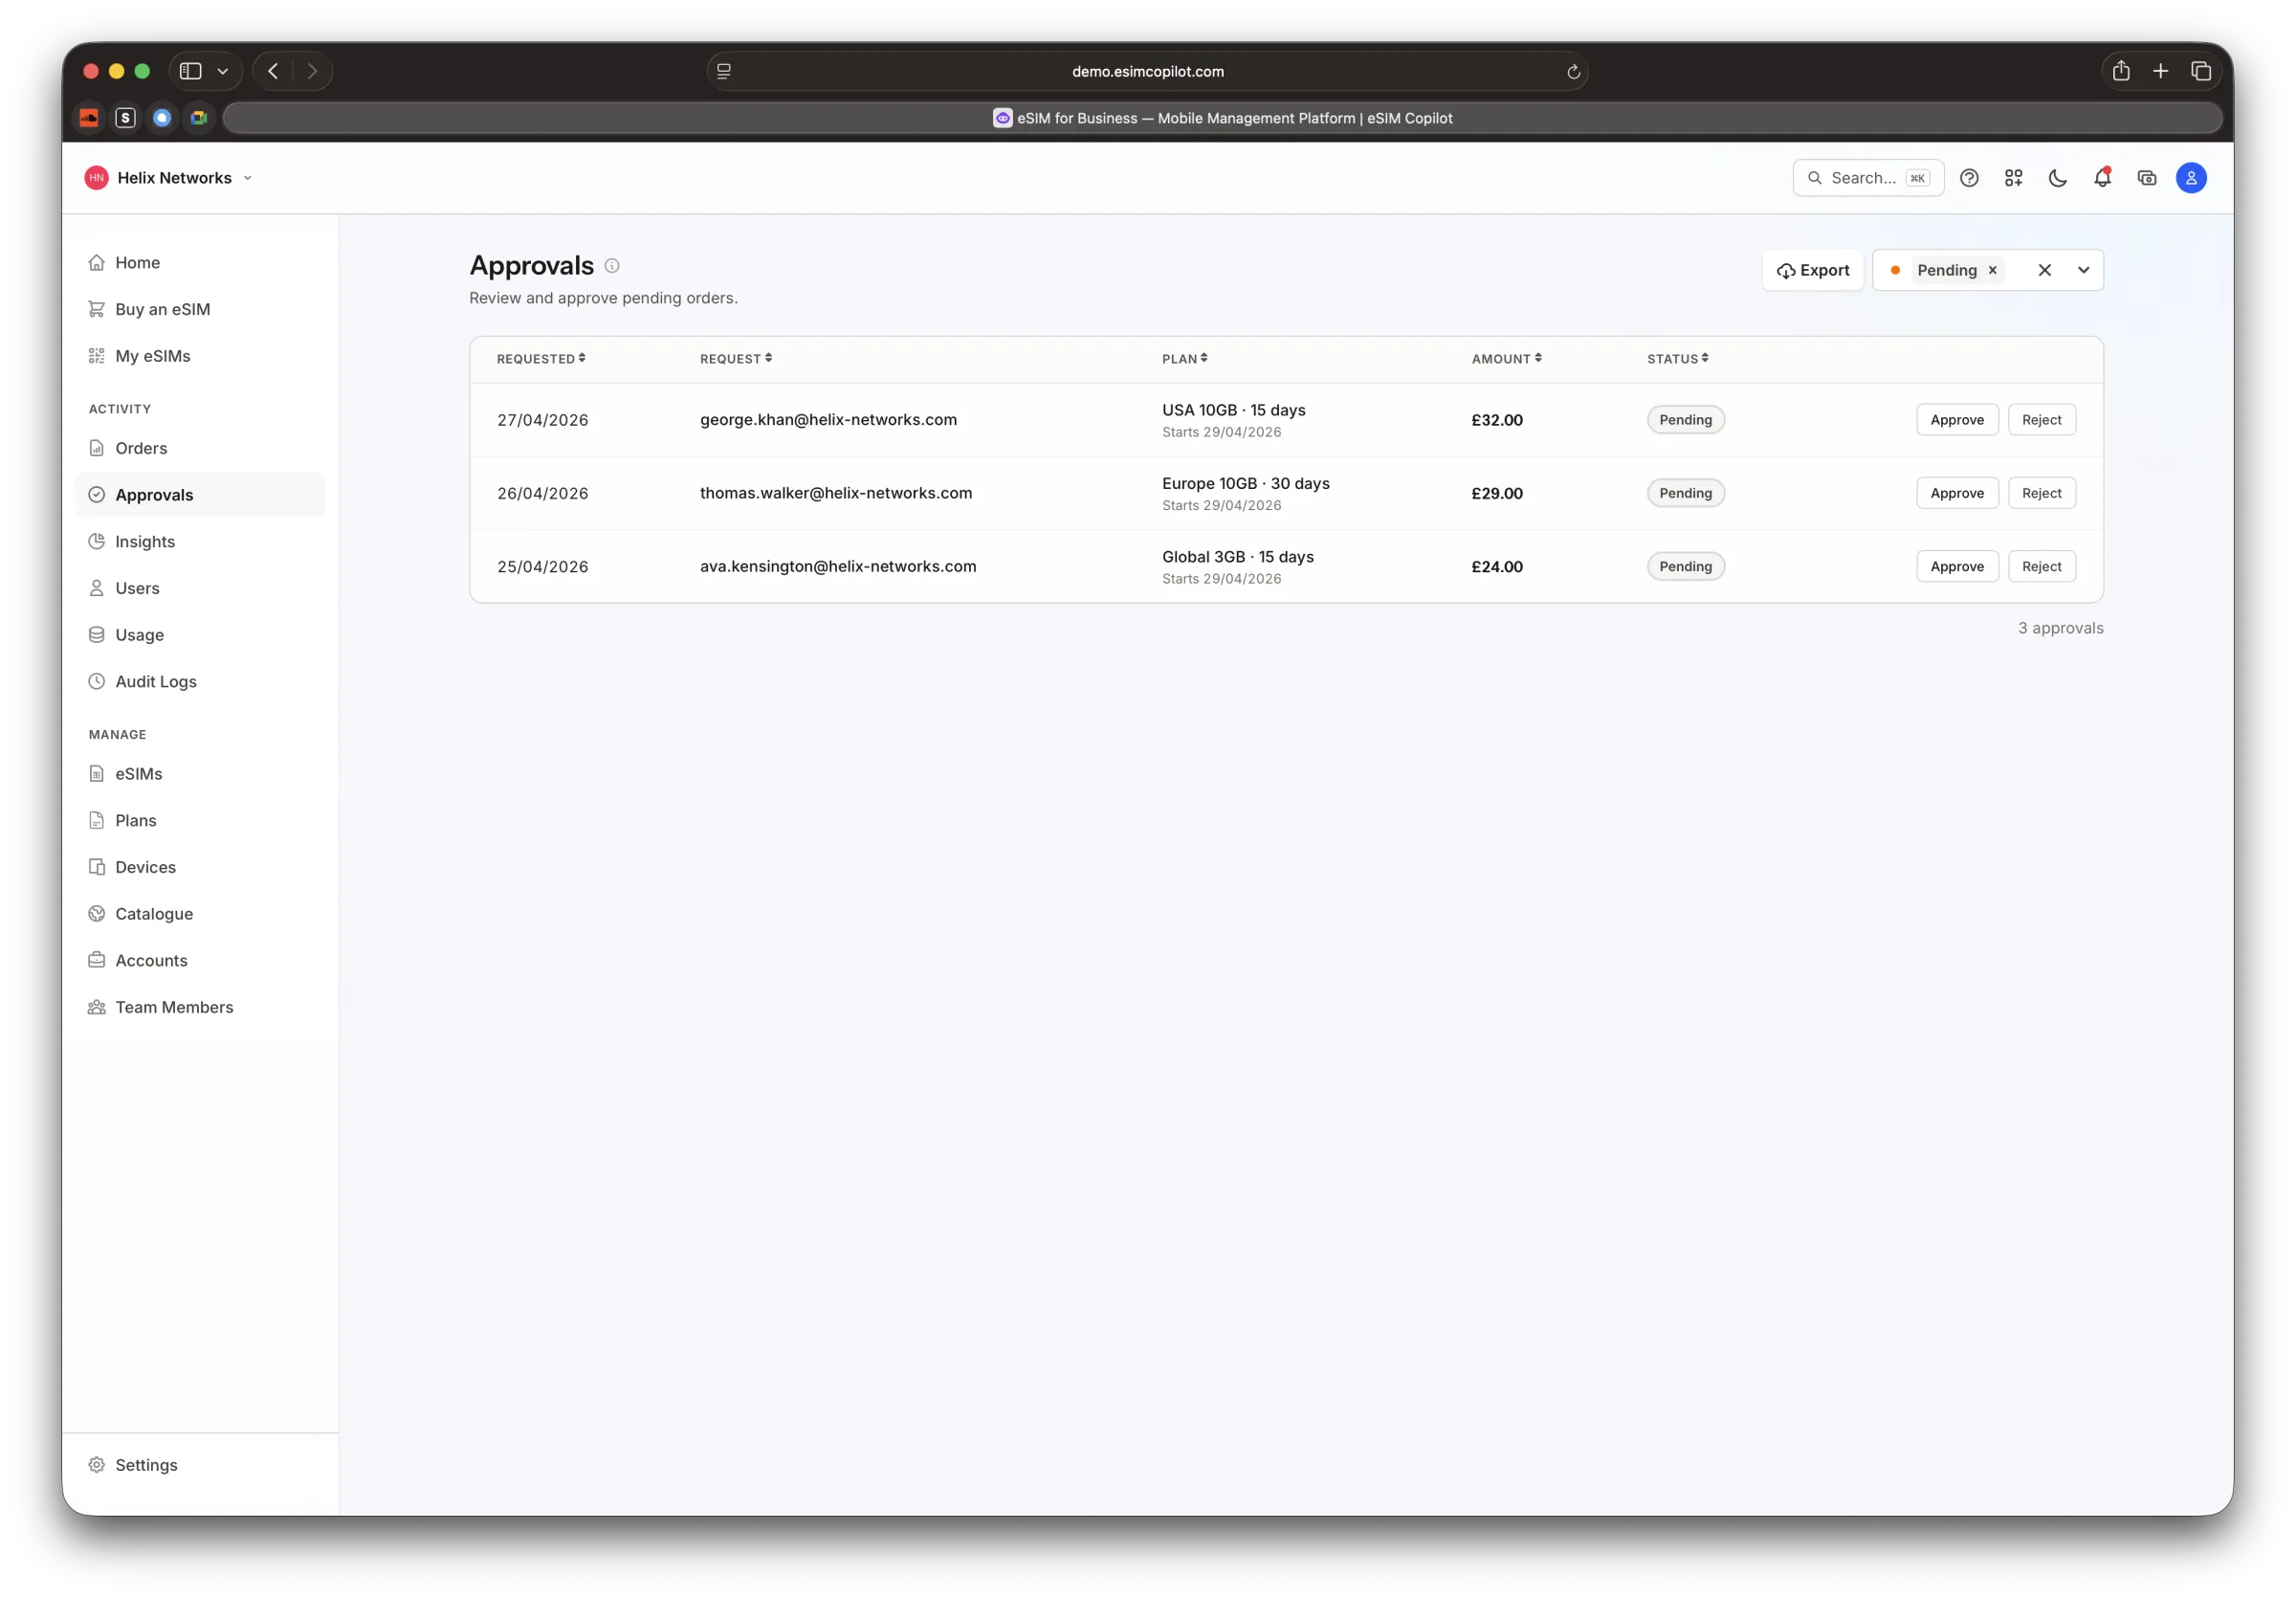Open the help question mark icon
2296x1598 pixels.
[x=1969, y=178]
